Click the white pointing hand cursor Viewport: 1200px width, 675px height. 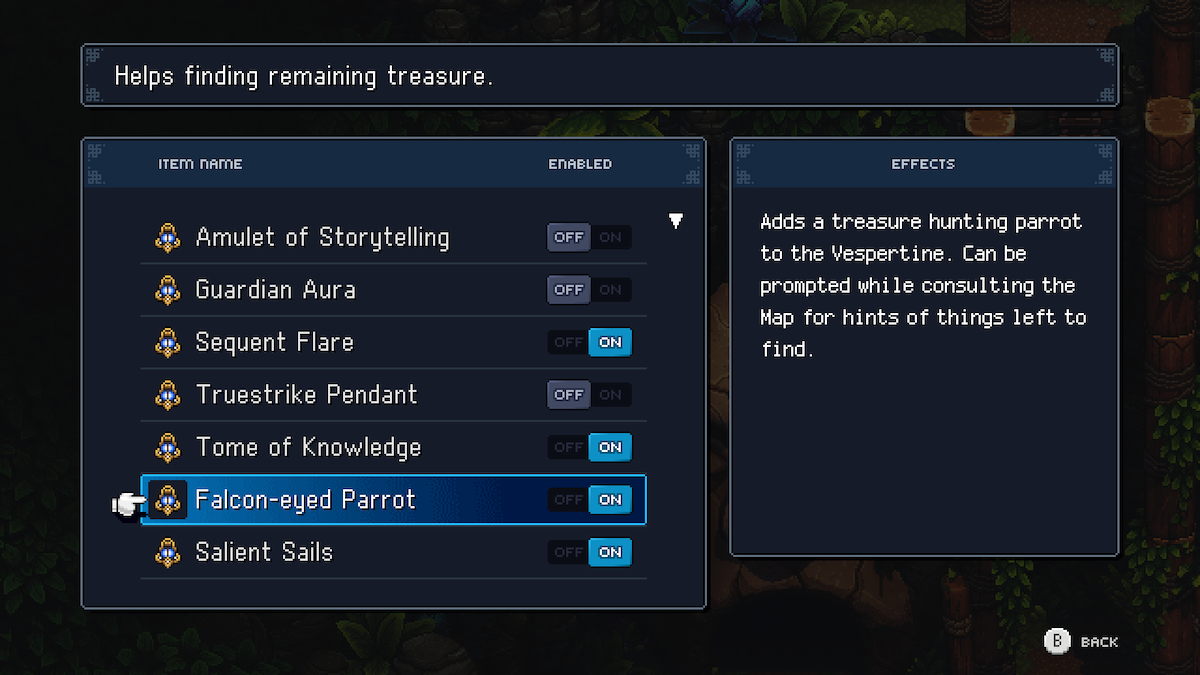tap(128, 506)
